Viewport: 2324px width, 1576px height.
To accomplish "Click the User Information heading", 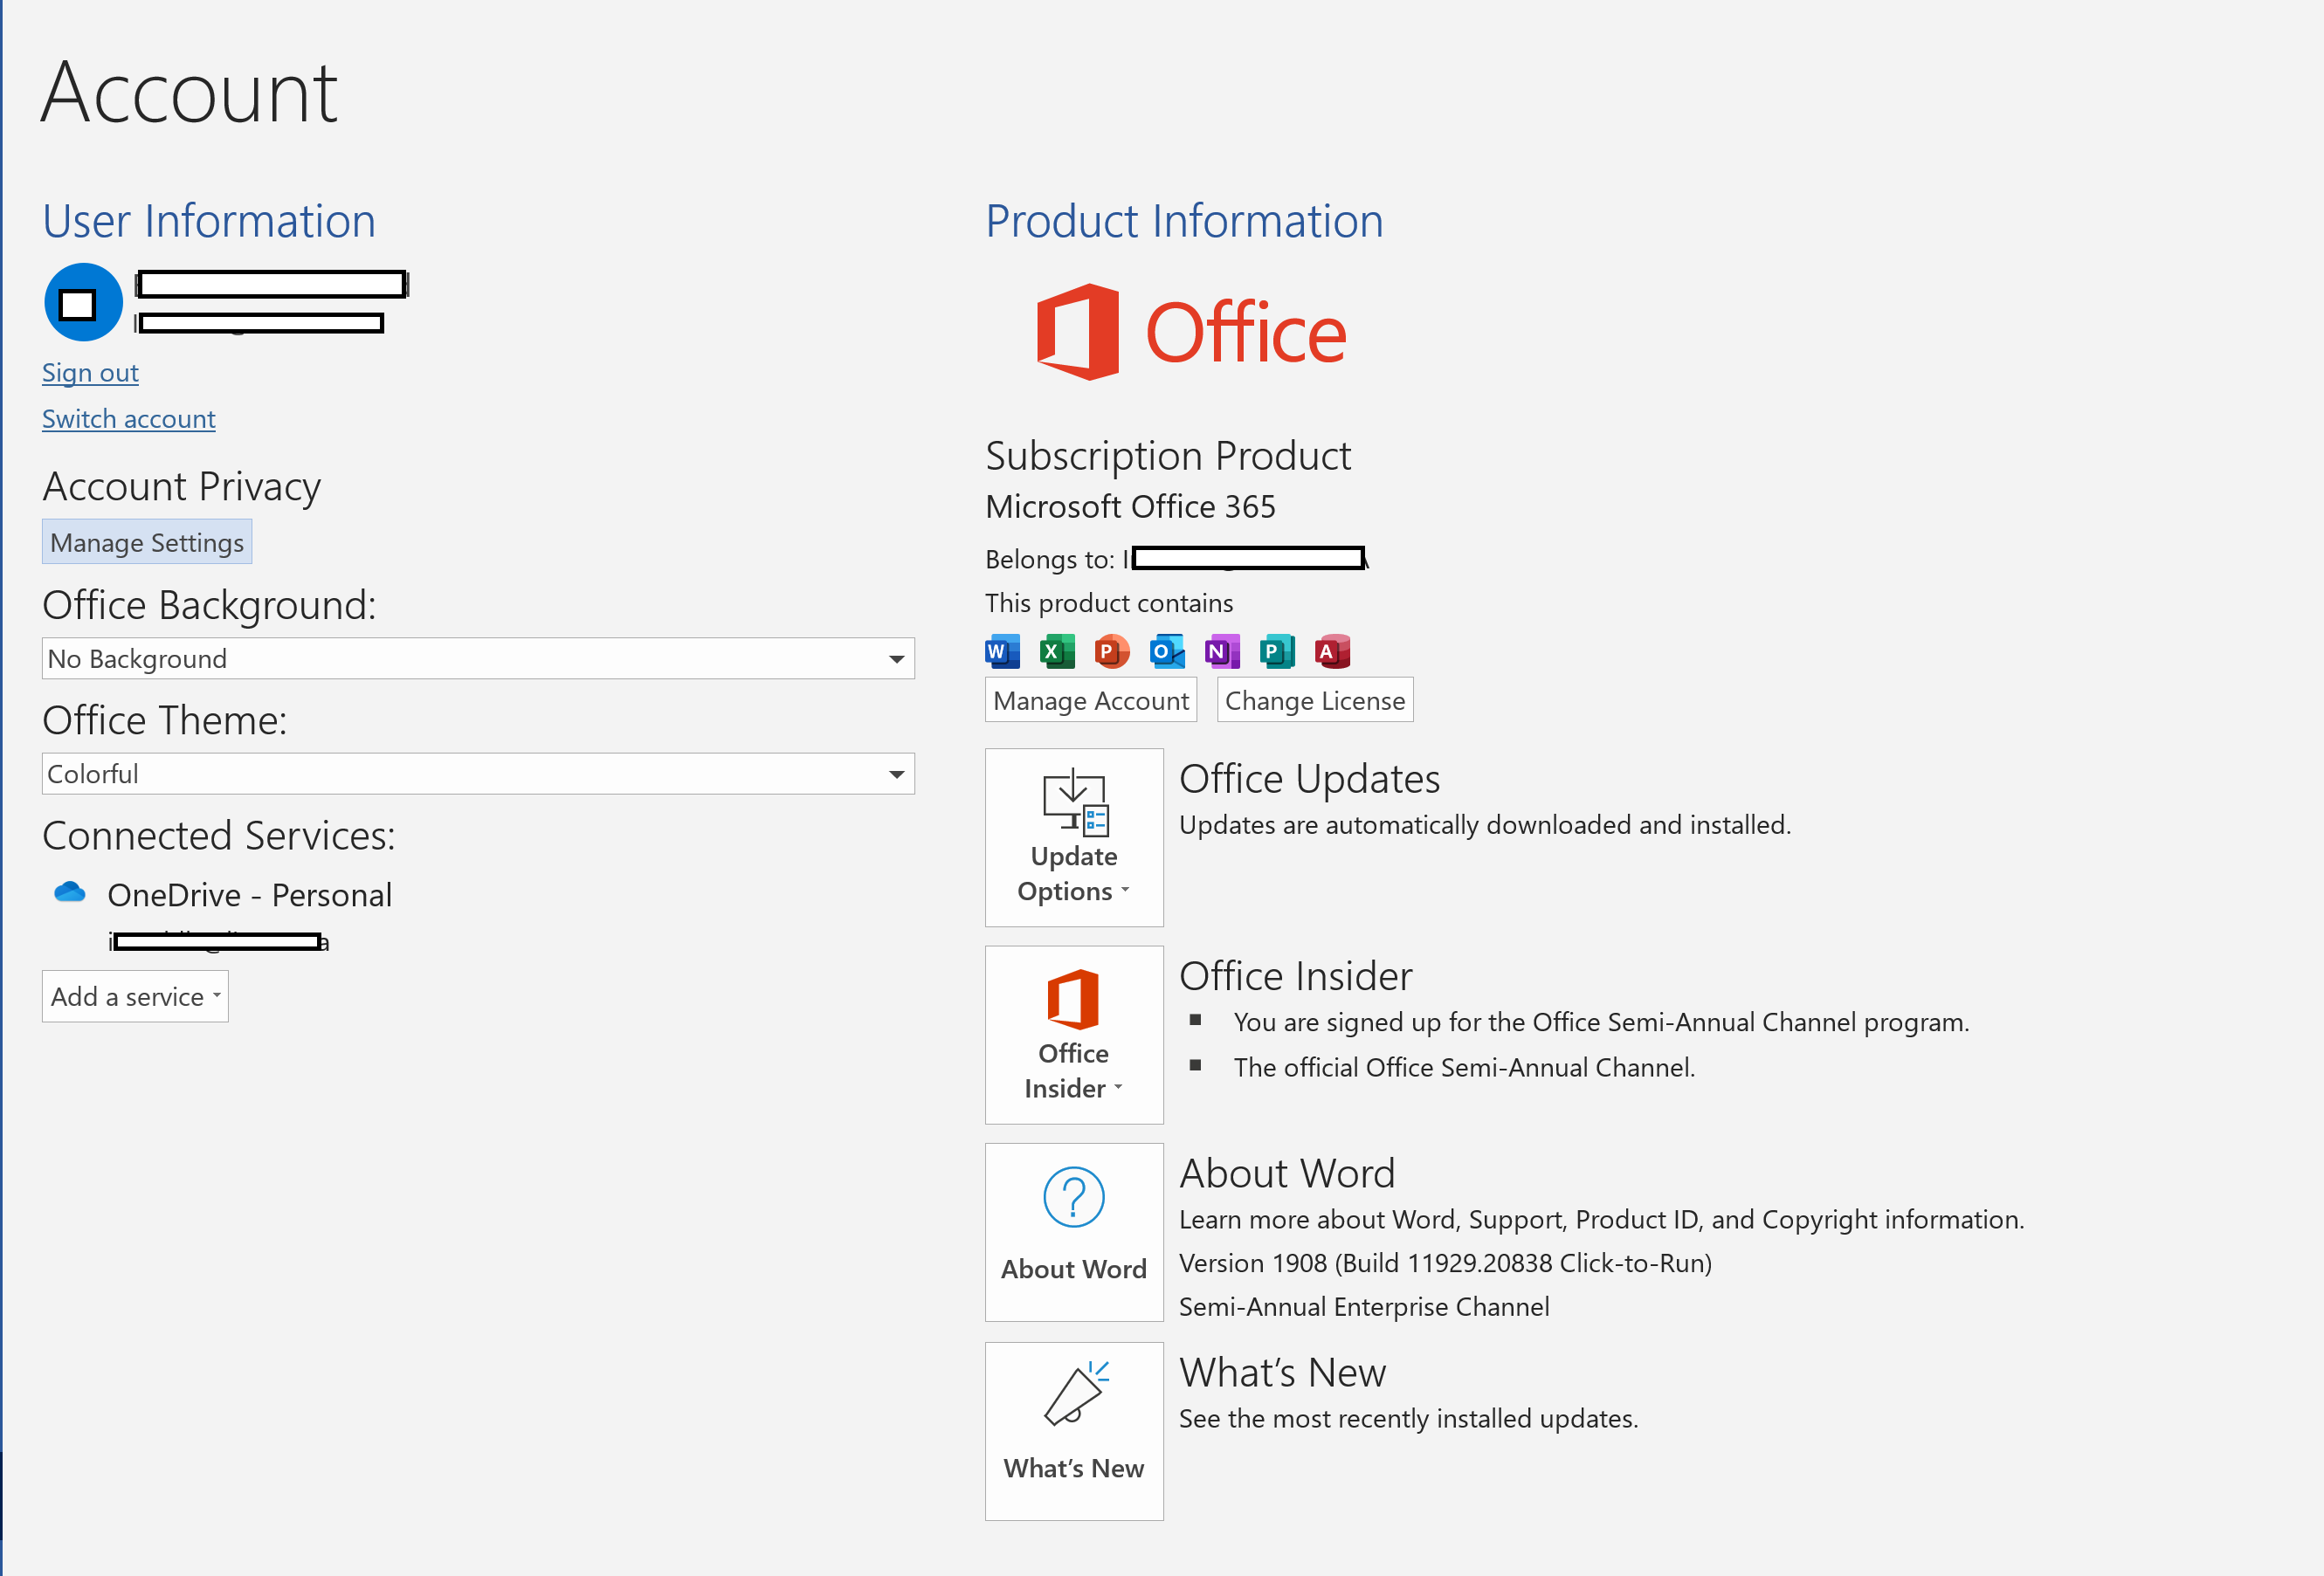I will point(209,221).
